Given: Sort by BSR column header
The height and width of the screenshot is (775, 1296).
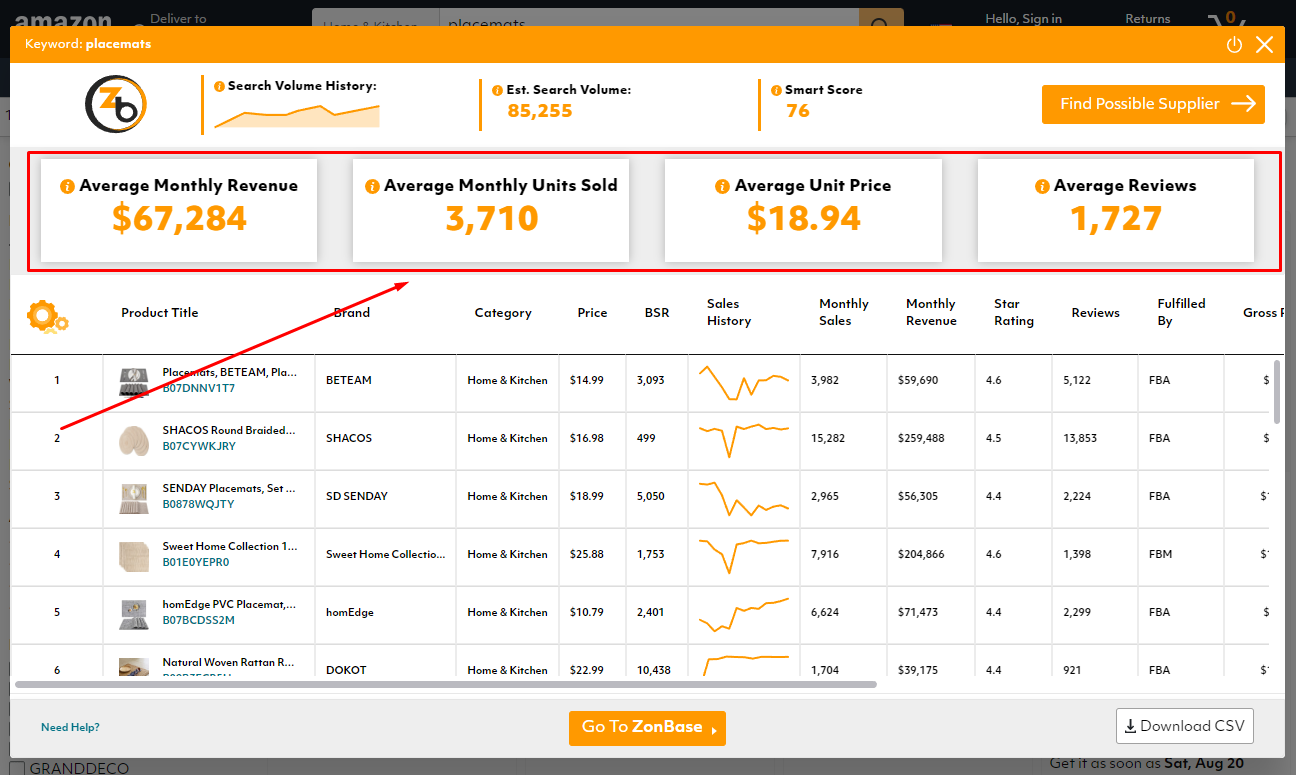Looking at the screenshot, I should pos(657,313).
